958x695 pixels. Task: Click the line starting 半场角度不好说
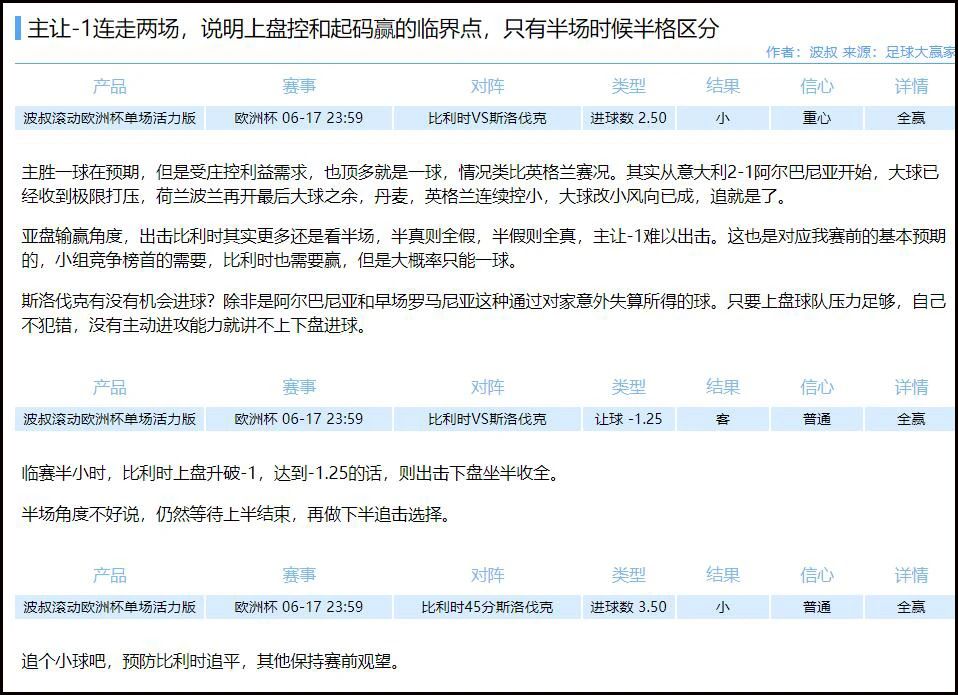[x=236, y=514]
